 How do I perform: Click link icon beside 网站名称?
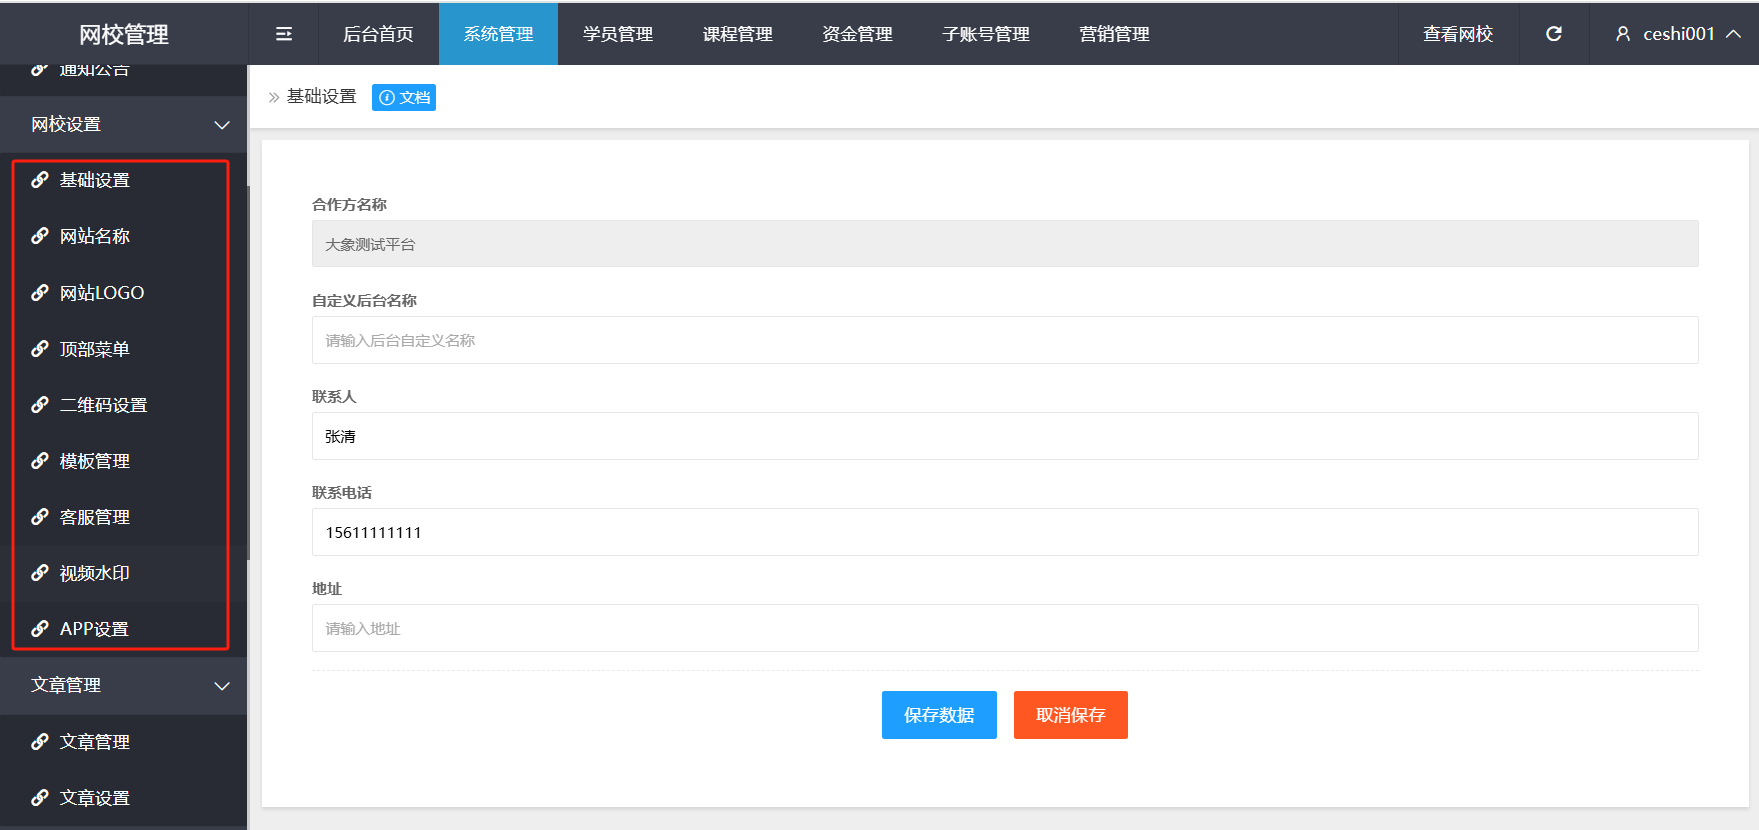coord(40,236)
